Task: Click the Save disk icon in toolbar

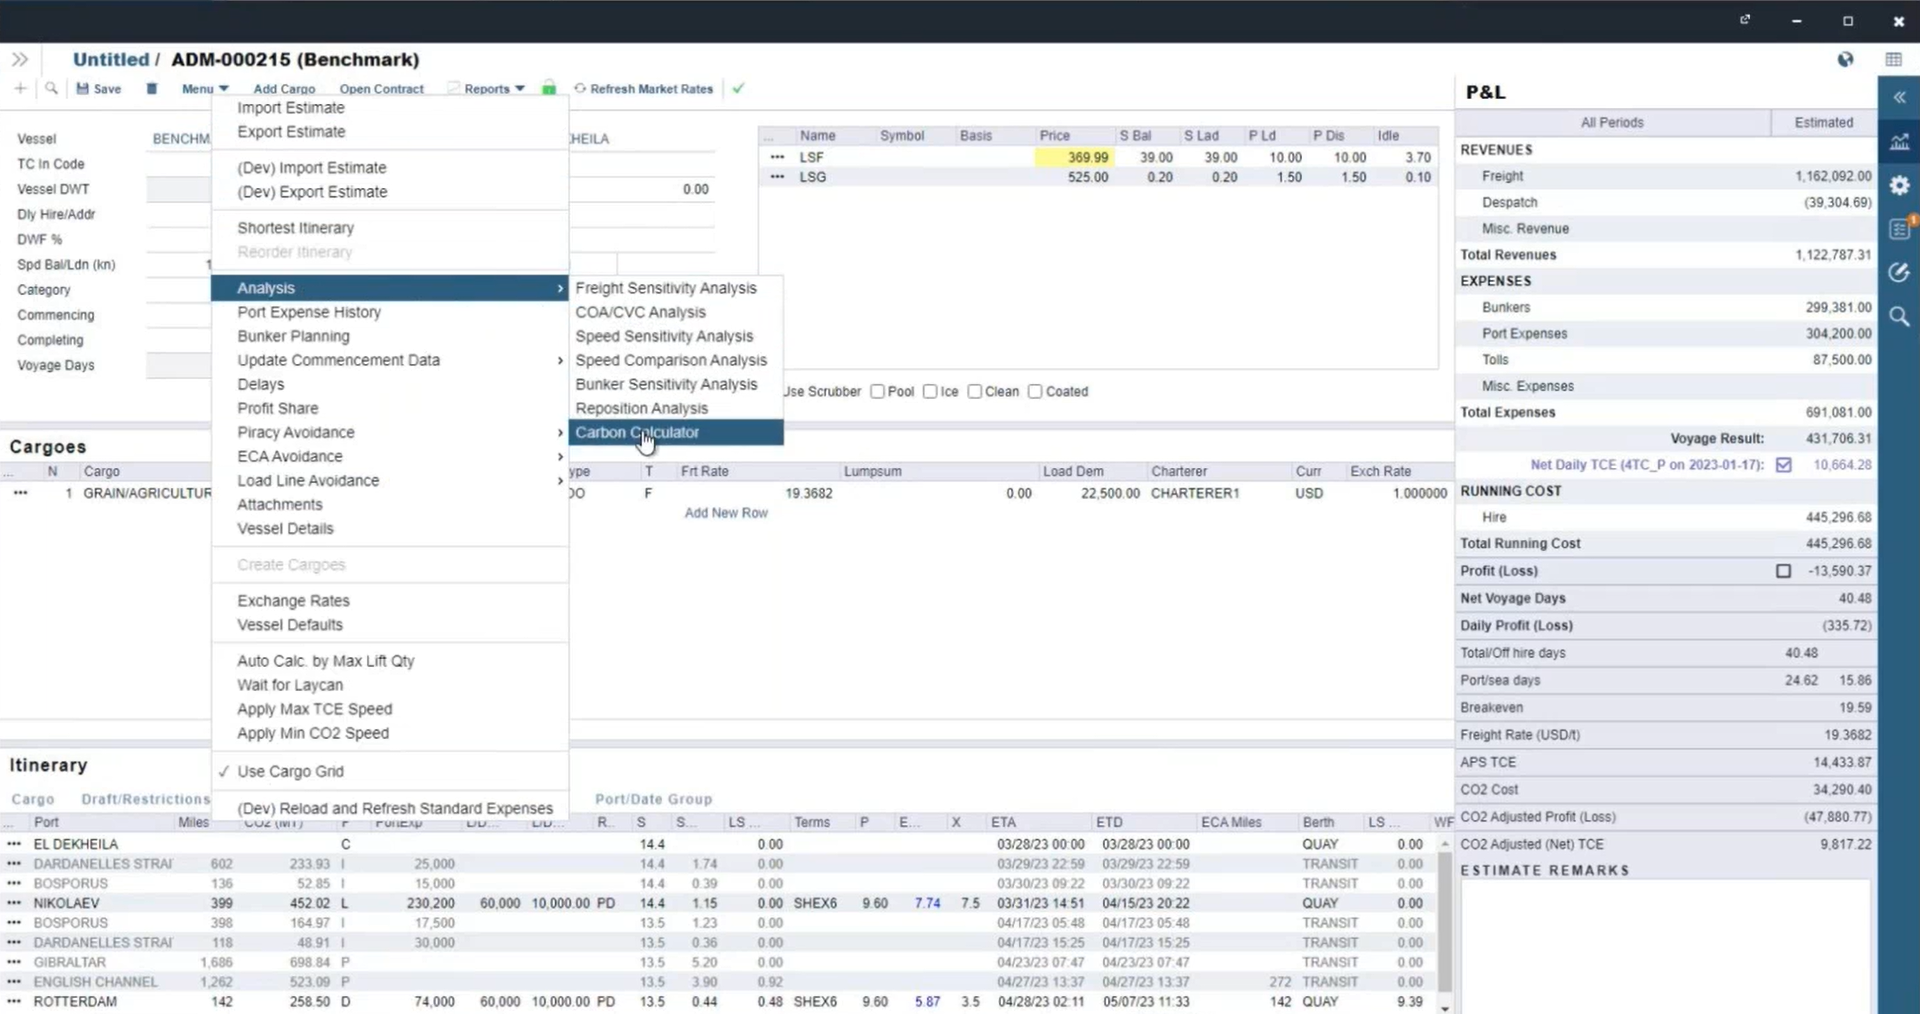Action: [83, 89]
